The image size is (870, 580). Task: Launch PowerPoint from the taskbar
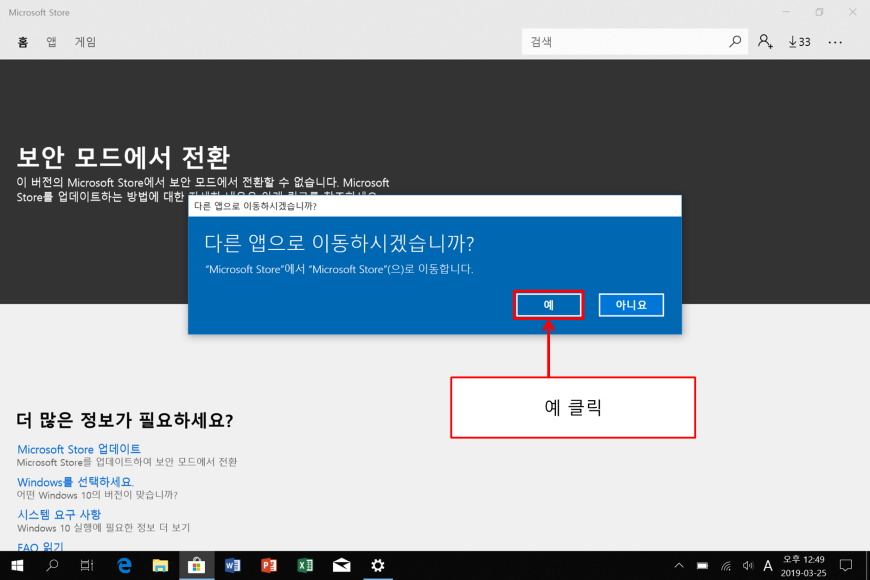[269, 566]
